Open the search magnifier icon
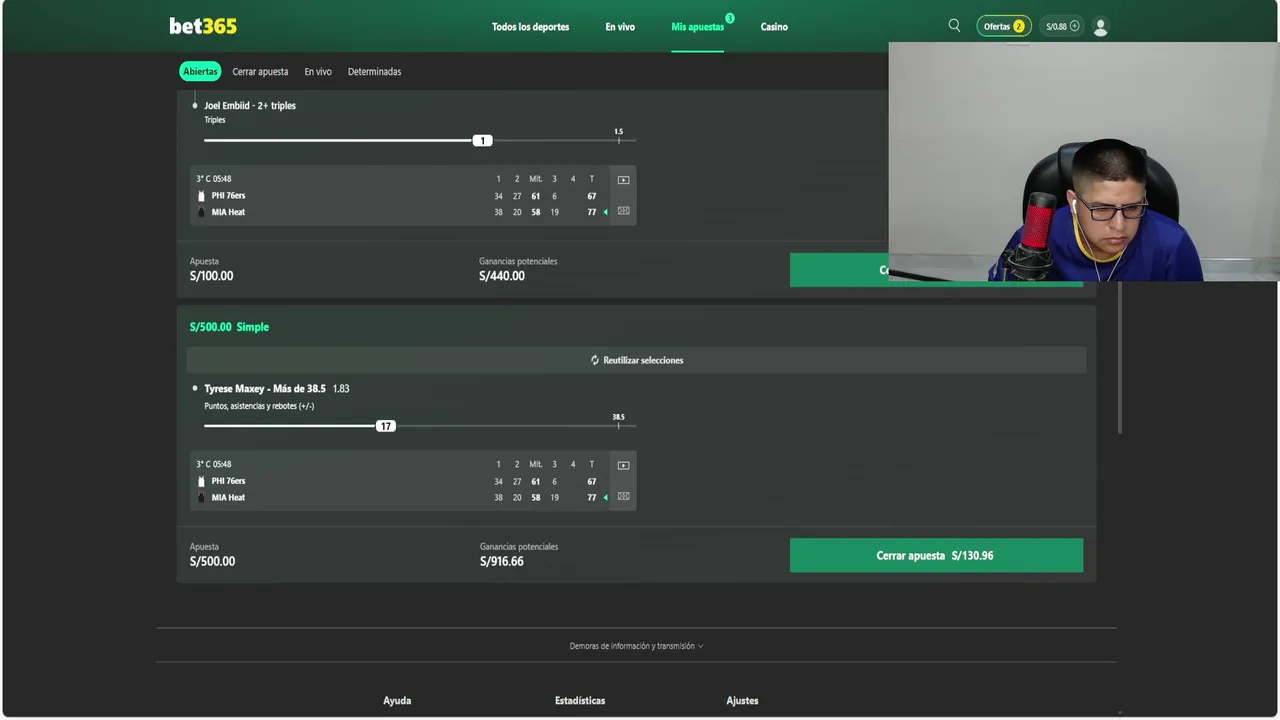Image resolution: width=1280 pixels, height=720 pixels. (954, 26)
